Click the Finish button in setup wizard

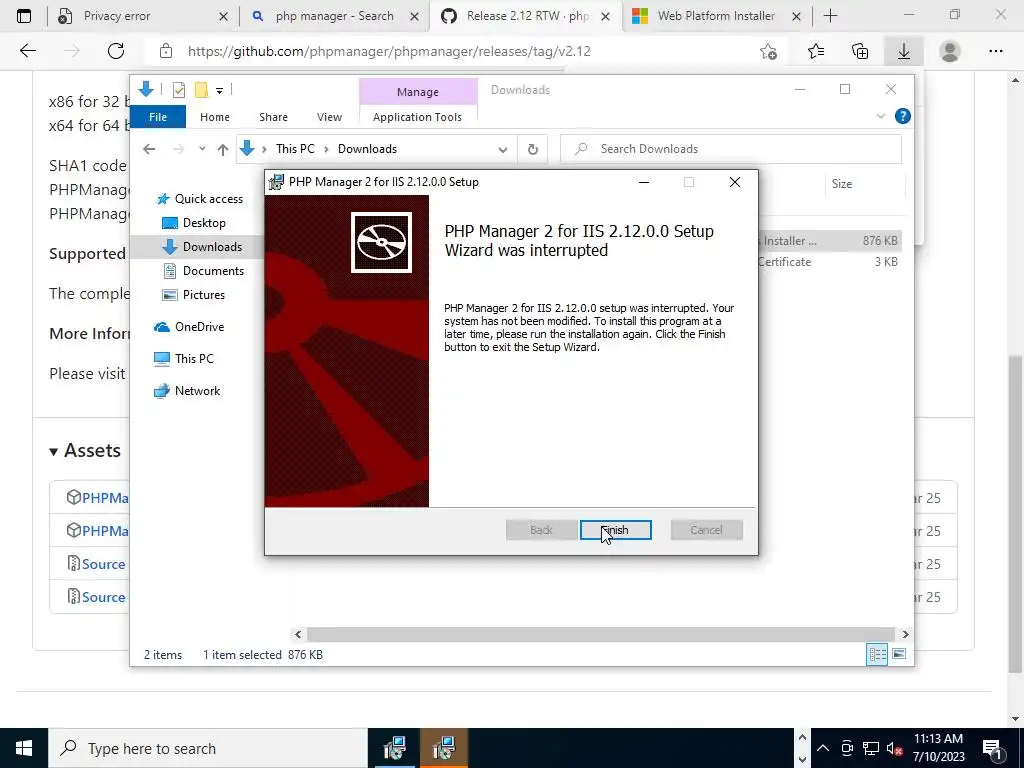coord(615,530)
